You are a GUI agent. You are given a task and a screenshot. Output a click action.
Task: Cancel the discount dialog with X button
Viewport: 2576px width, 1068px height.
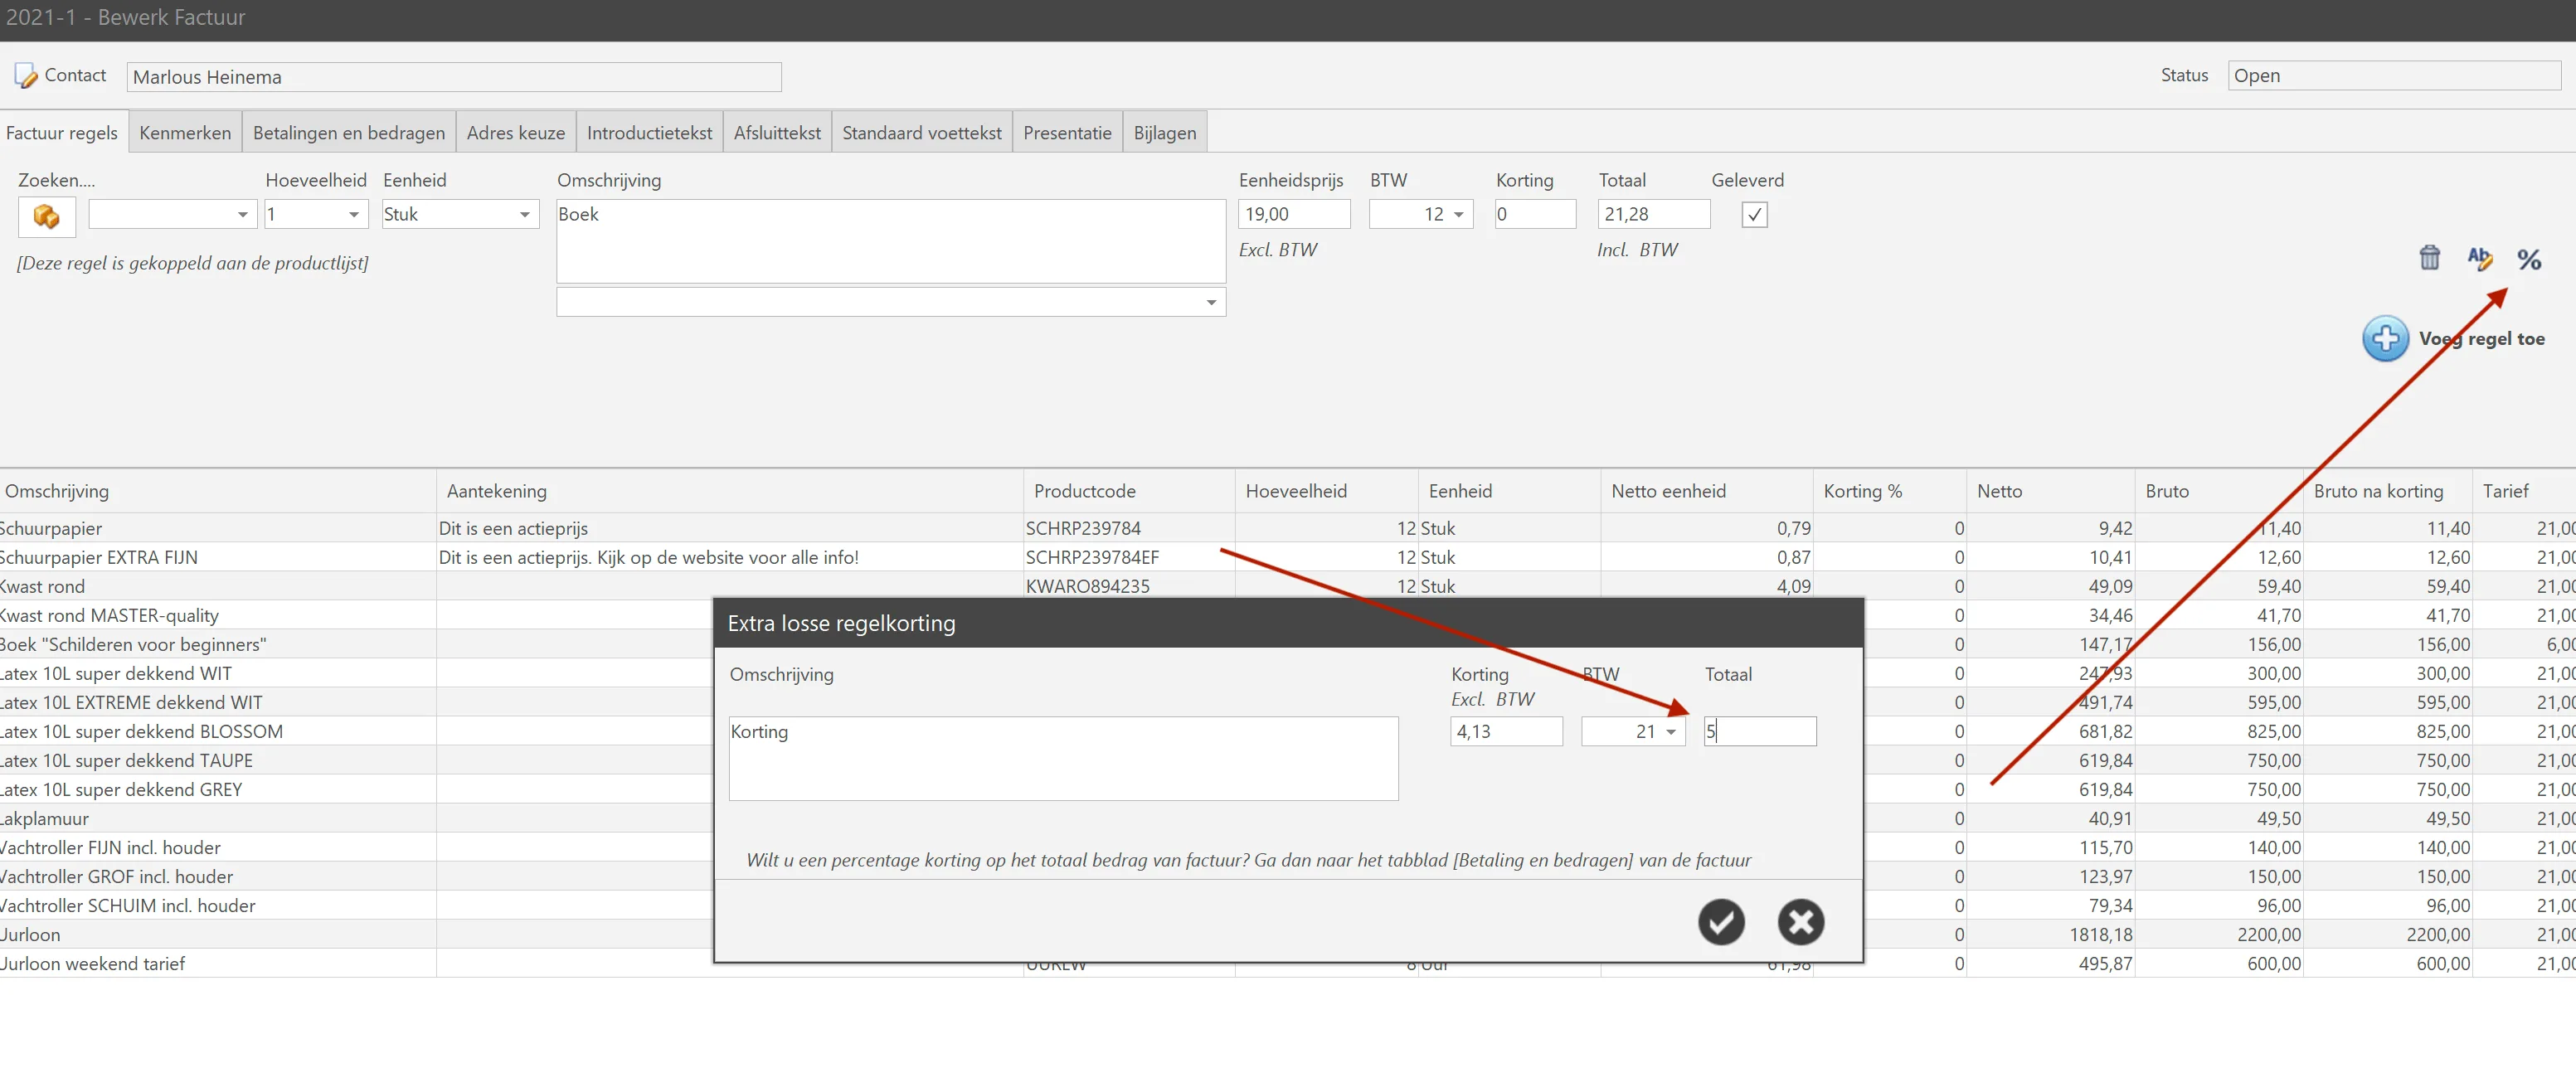(x=1801, y=921)
